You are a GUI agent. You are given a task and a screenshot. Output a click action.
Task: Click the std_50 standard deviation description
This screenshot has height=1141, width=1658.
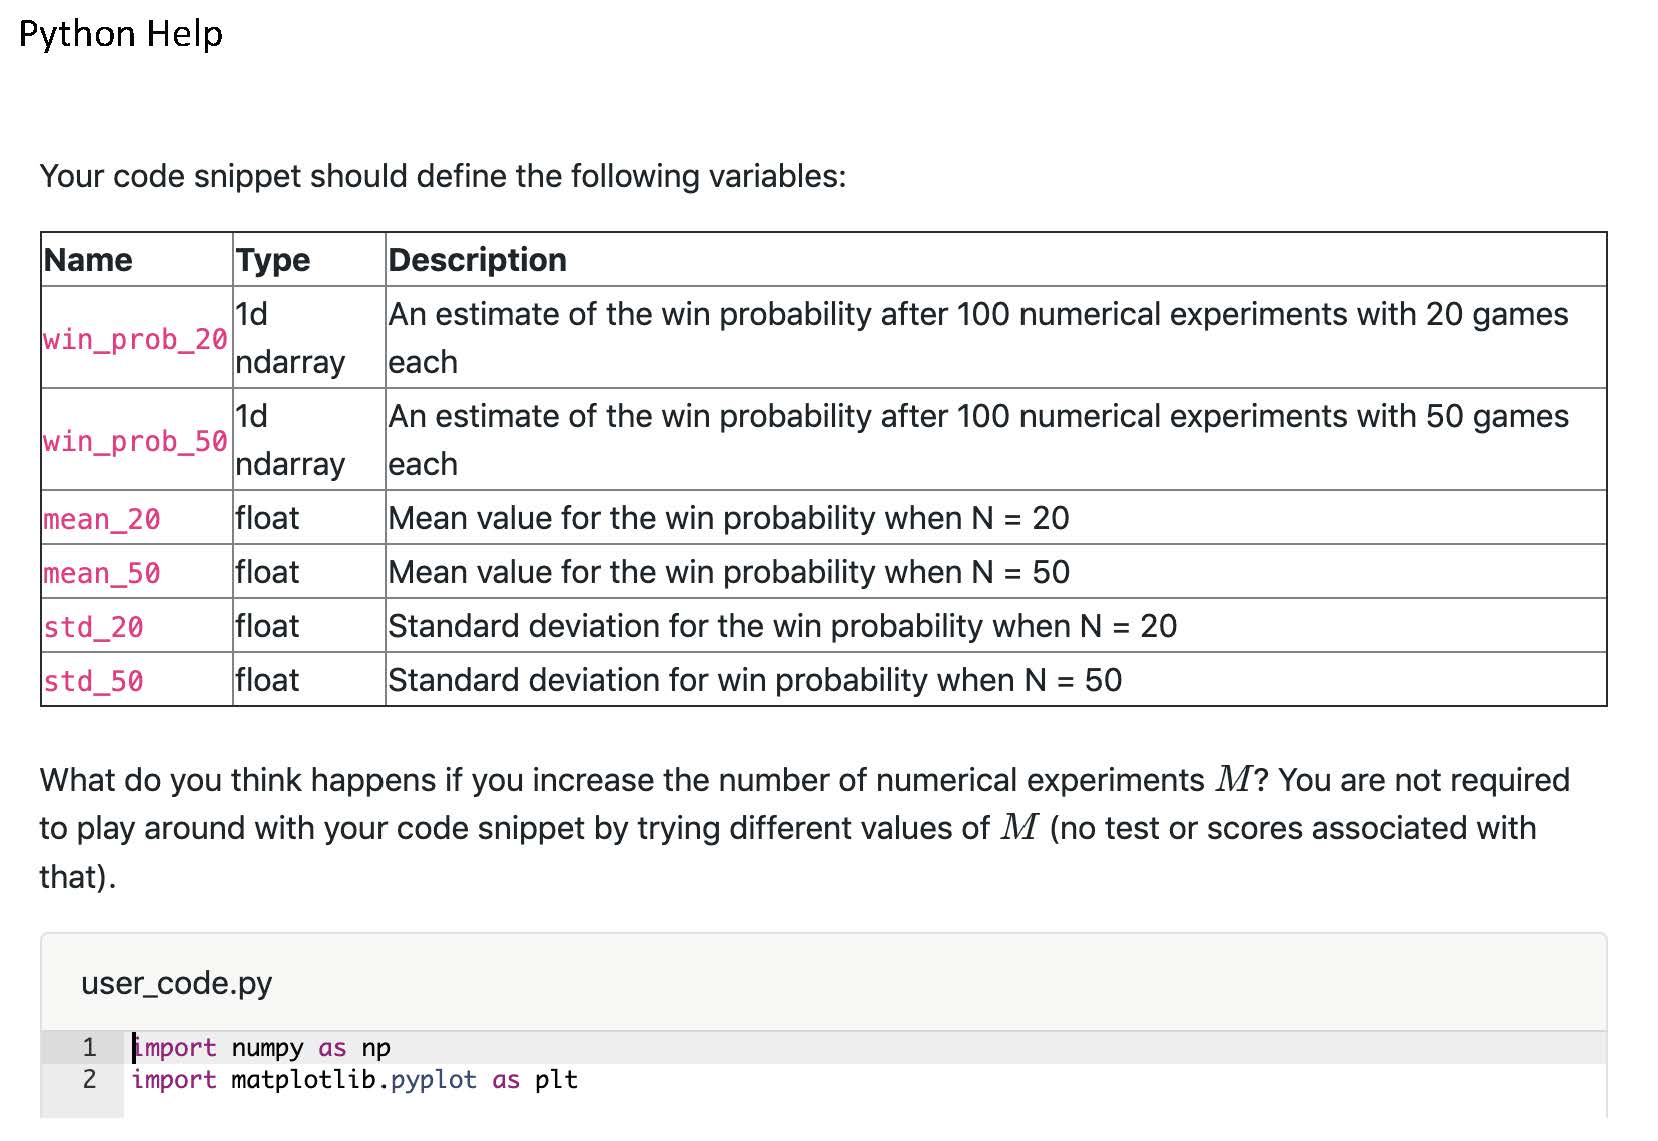coord(755,681)
